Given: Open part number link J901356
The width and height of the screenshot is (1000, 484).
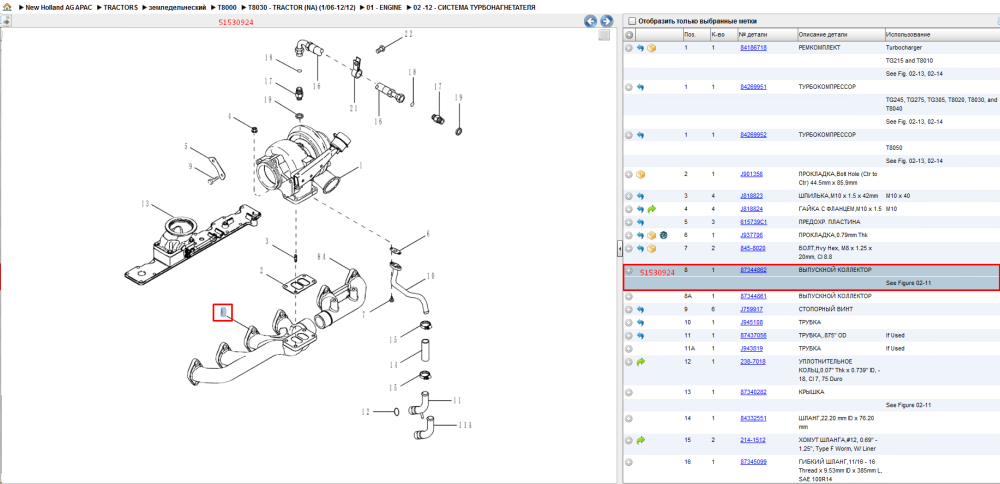Looking at the screenshot, I should 751,174.
